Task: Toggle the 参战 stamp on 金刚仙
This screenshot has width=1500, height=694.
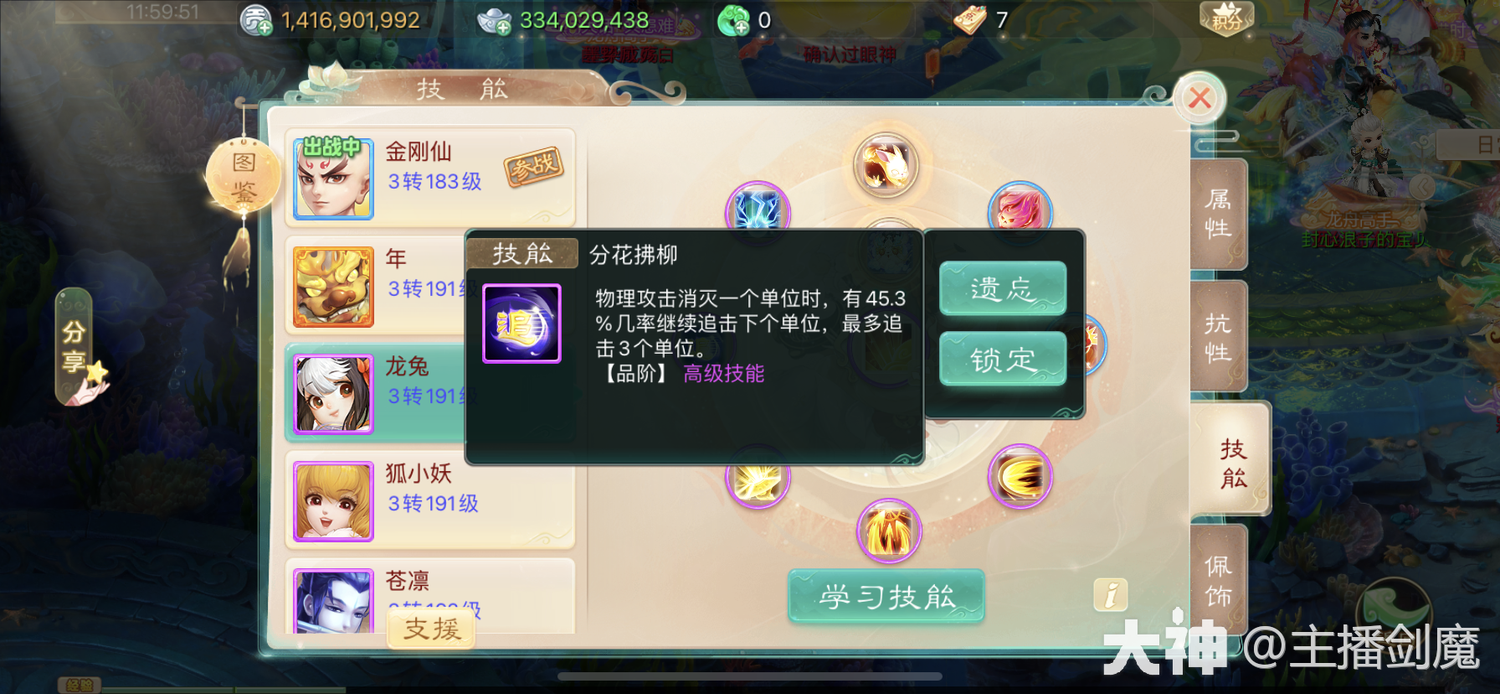Action: pos(533,167)
